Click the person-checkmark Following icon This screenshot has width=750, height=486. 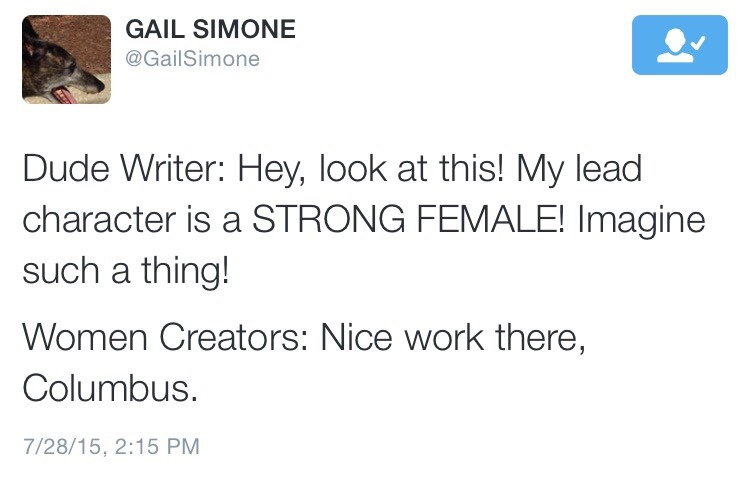682,46
